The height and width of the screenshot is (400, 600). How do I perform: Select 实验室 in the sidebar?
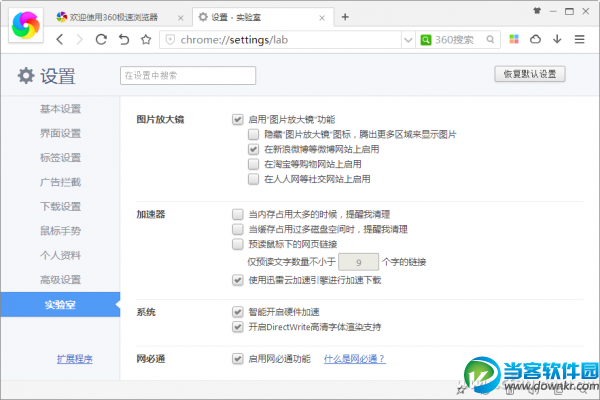[x=60, y=305]
